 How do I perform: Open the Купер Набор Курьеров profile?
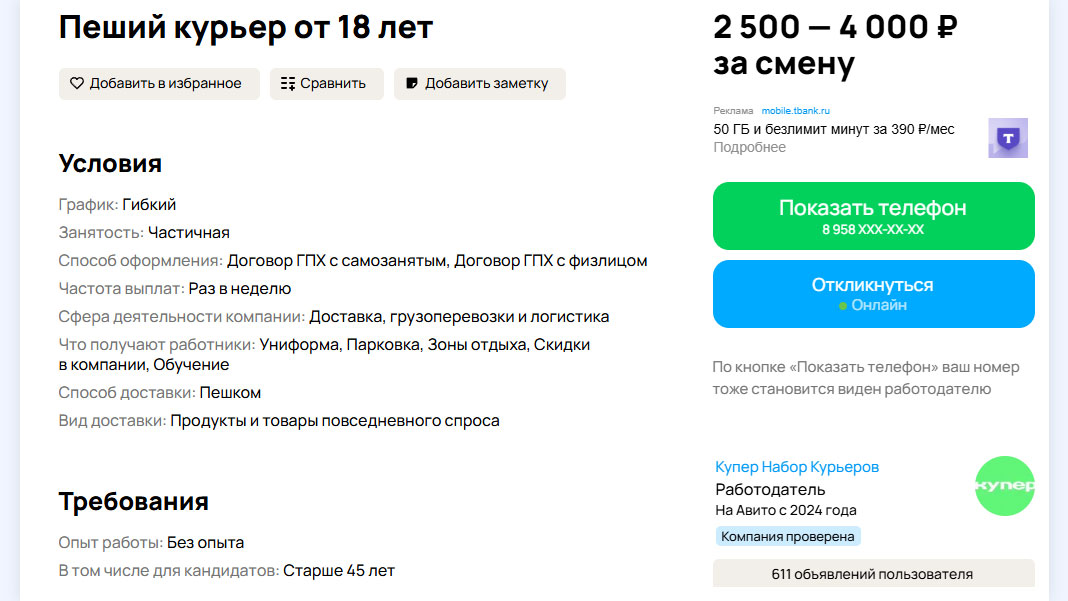(797, 467)
